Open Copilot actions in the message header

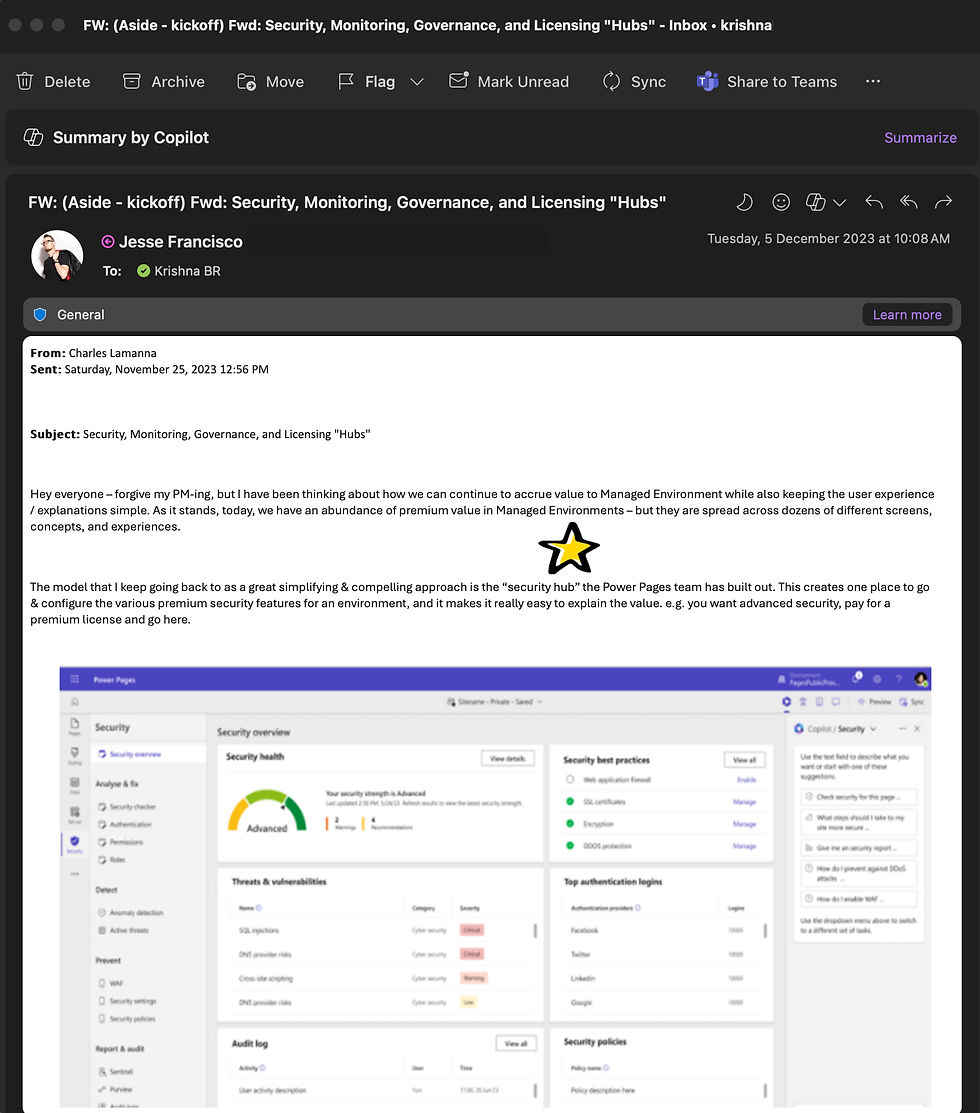(815, 202)
